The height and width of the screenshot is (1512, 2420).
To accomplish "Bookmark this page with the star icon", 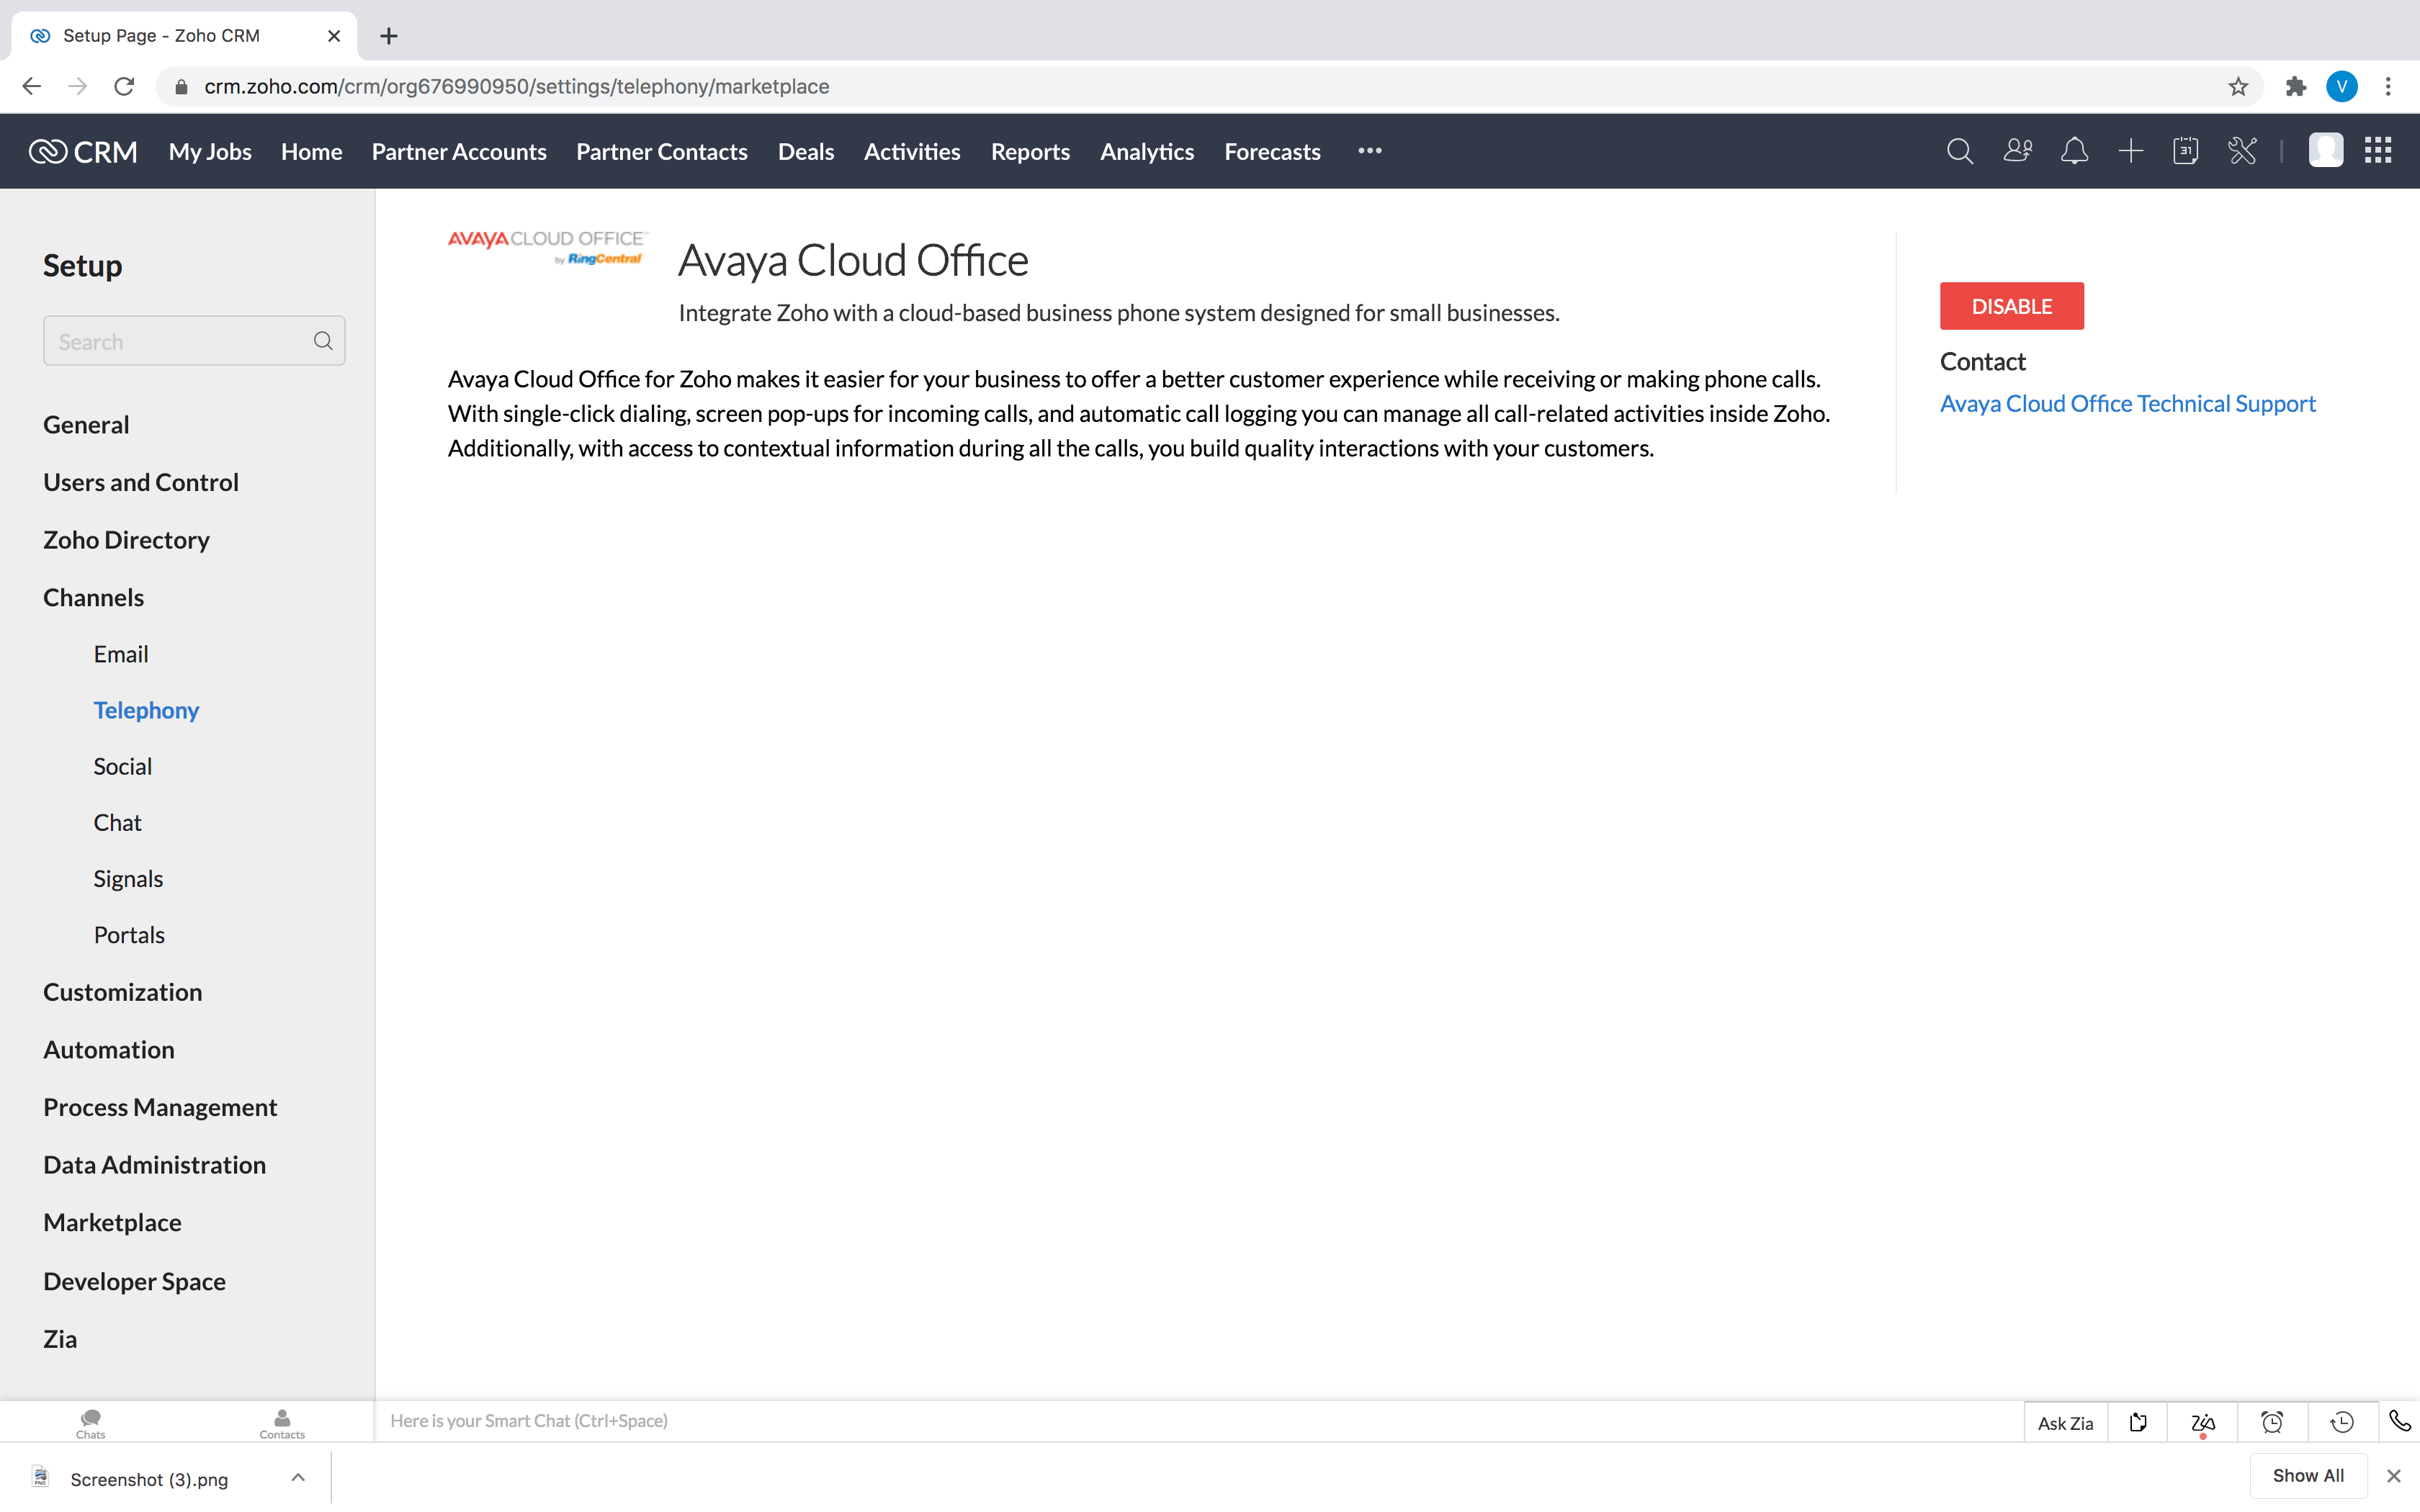I will (2238, 87).
